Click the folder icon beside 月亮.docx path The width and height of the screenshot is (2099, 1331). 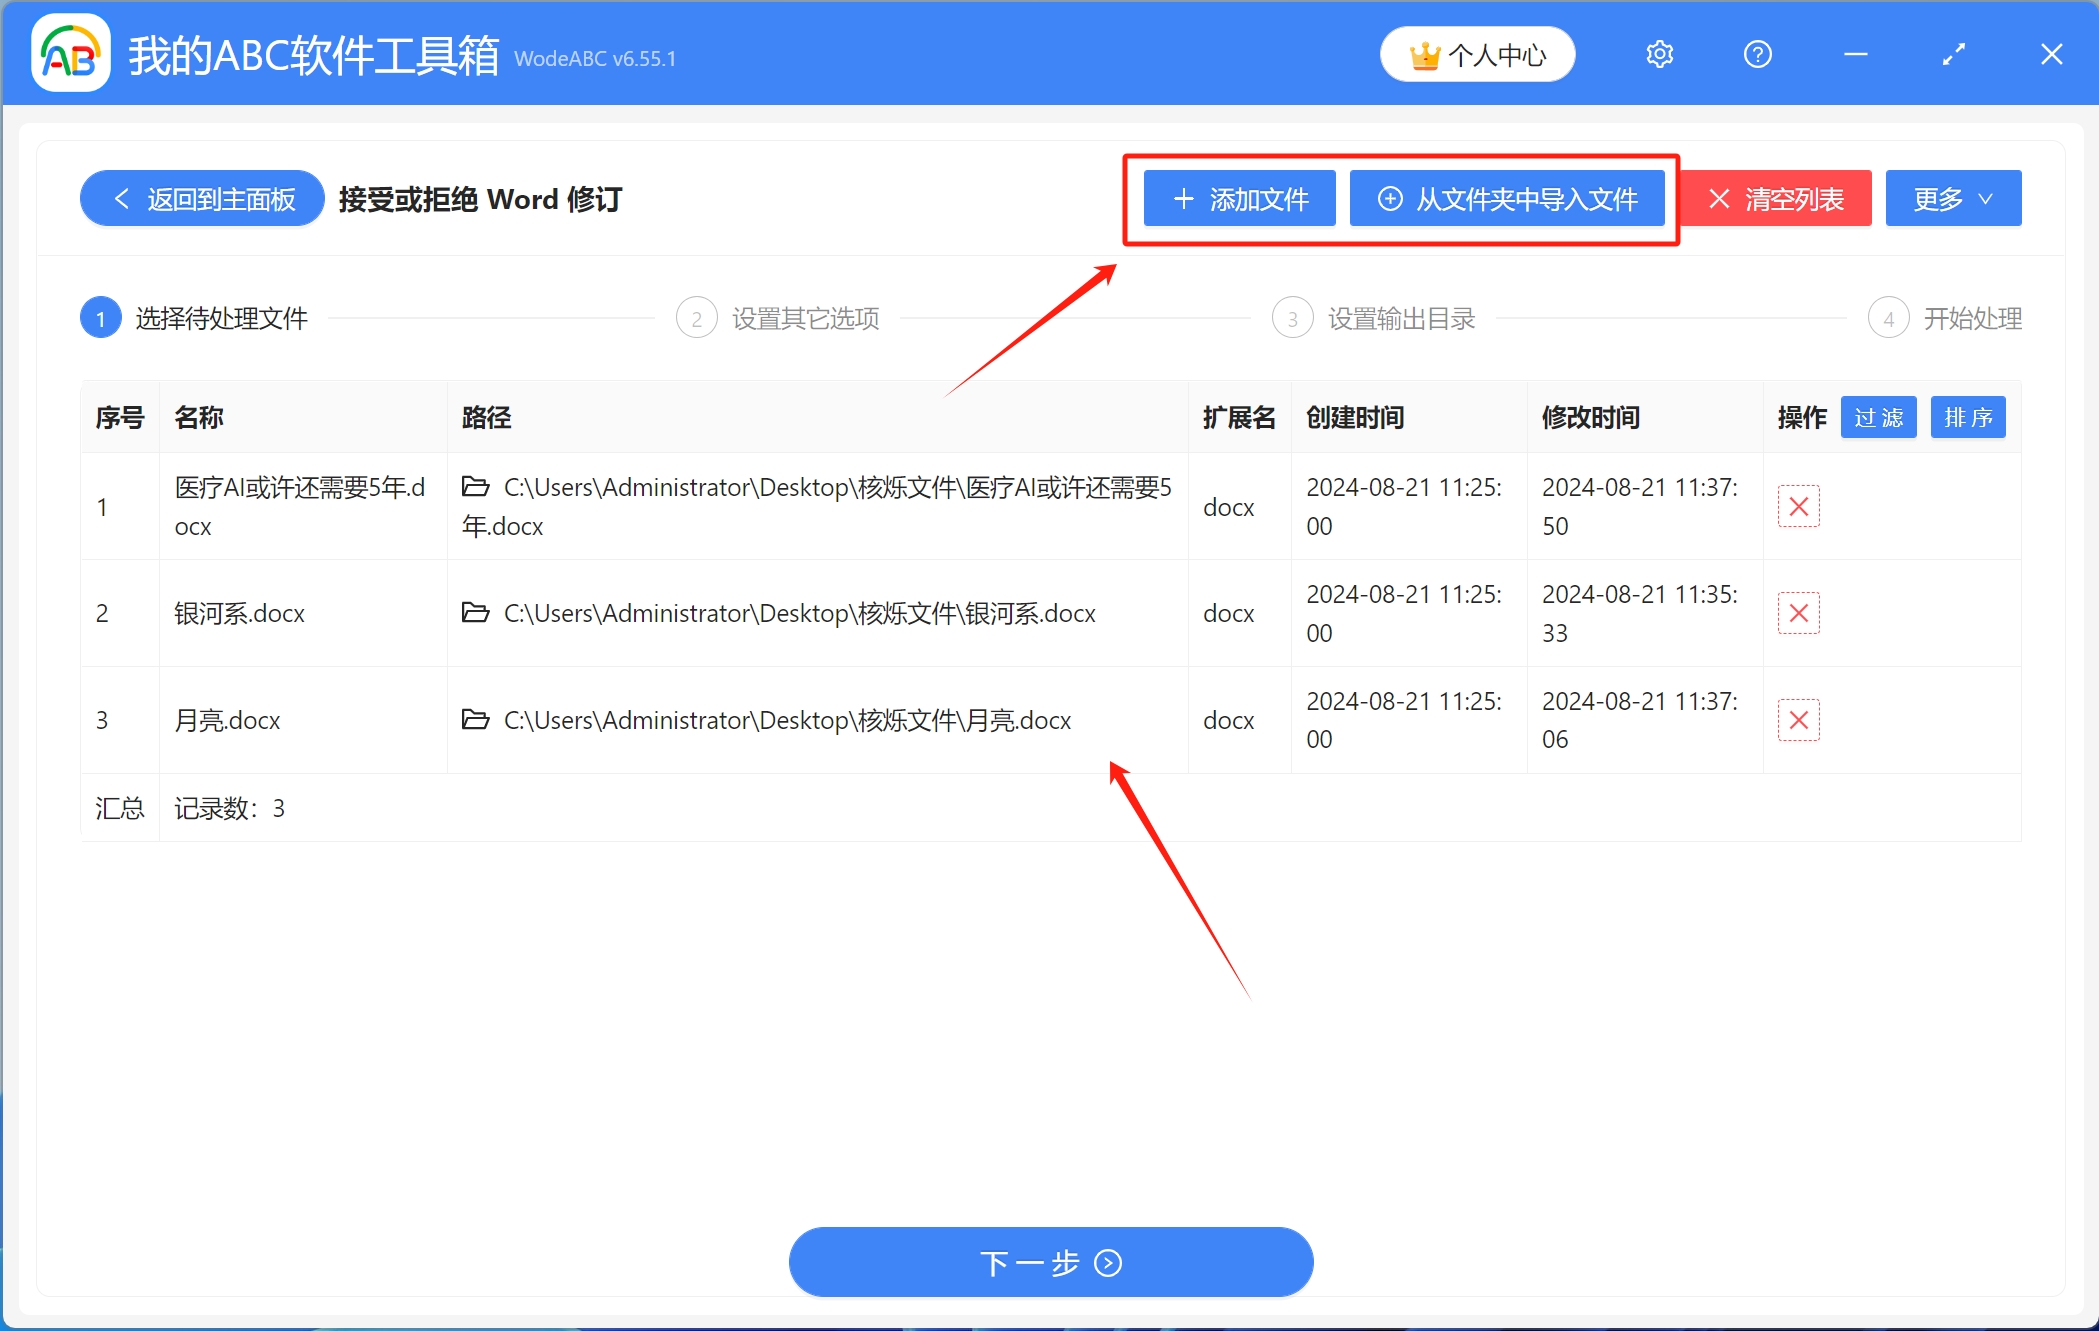475,719
